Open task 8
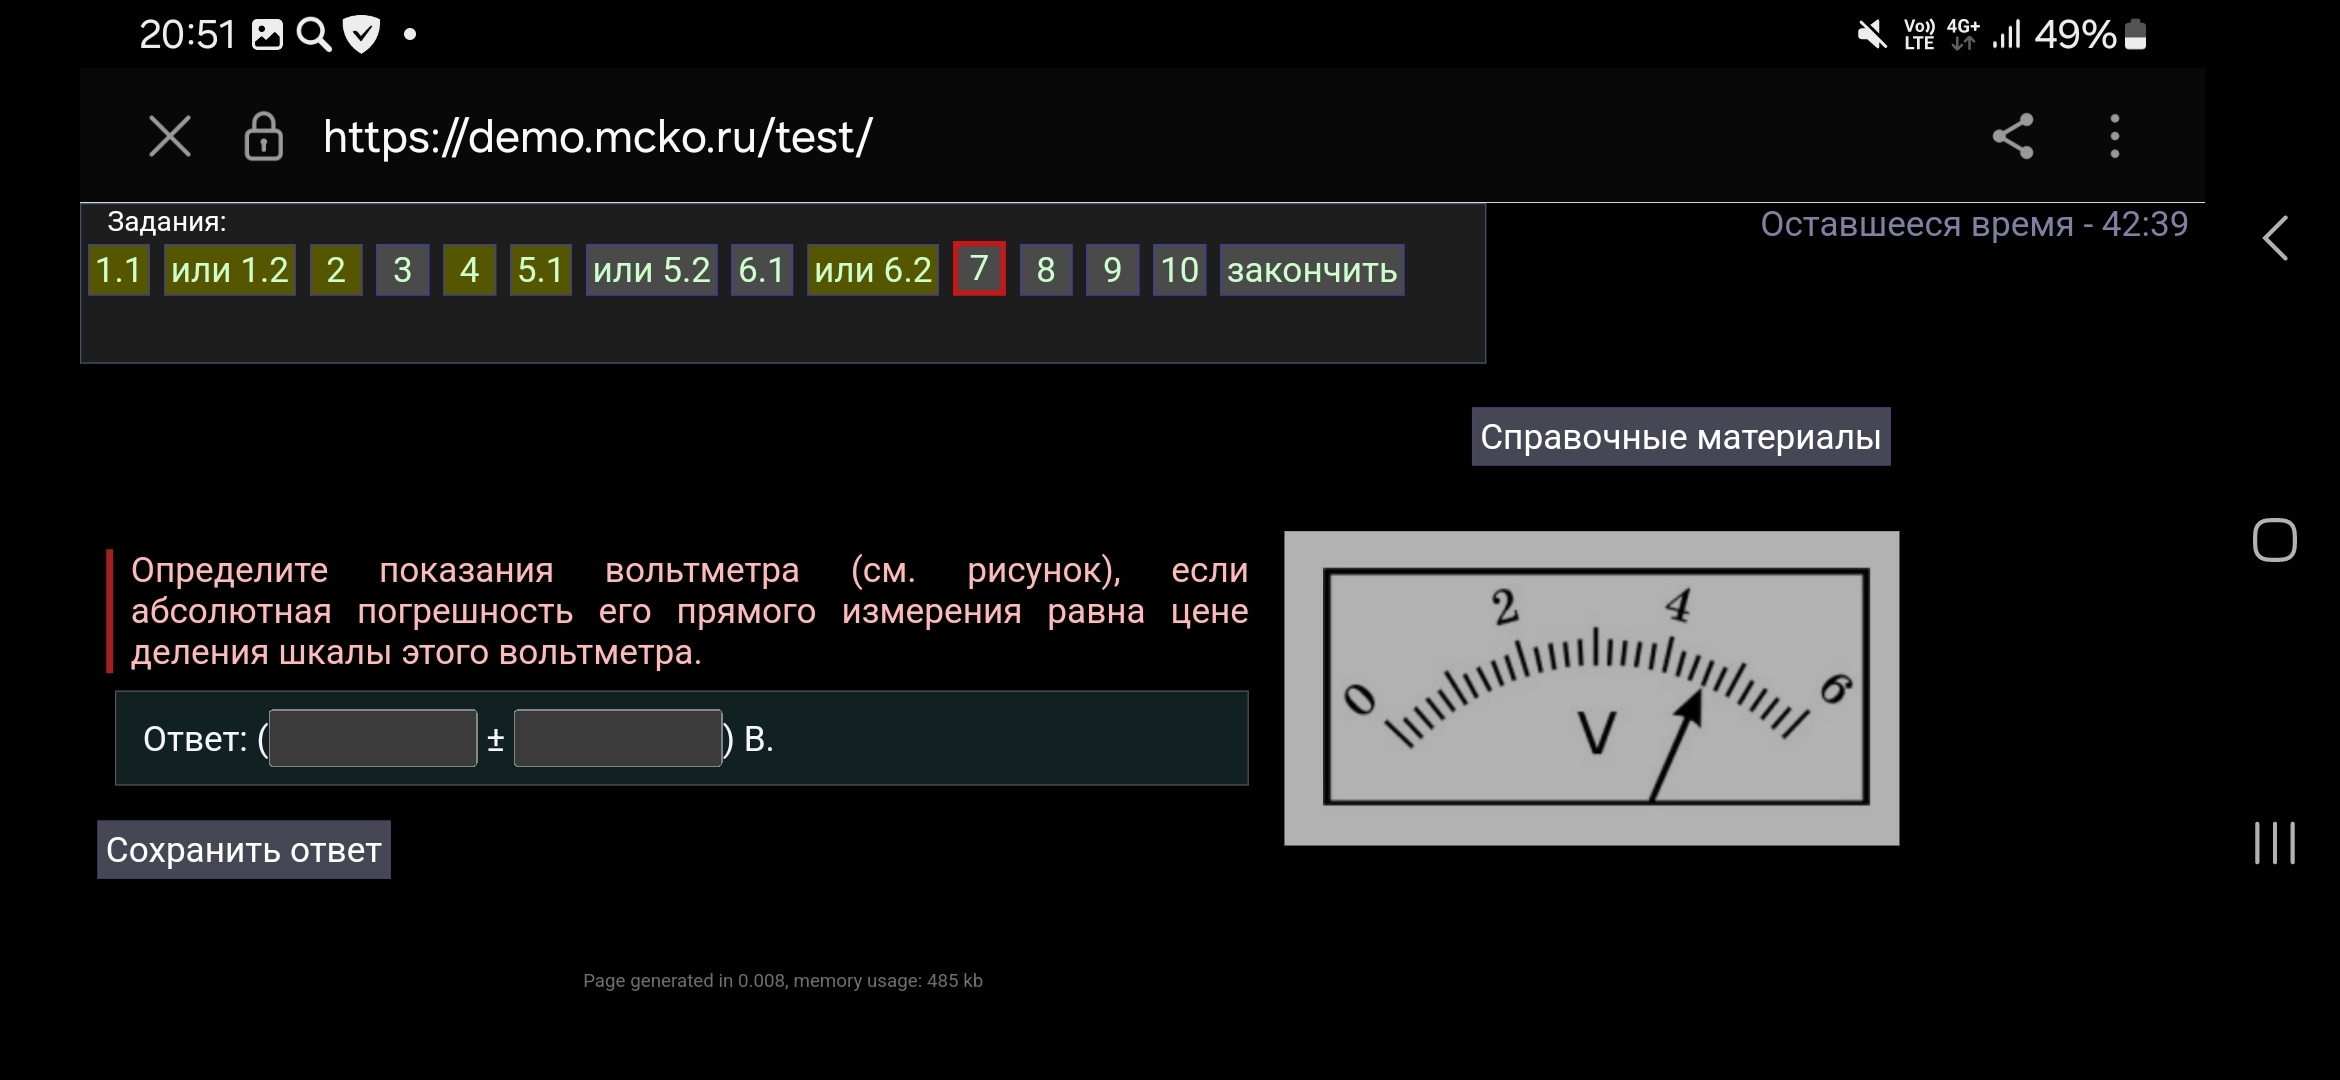The width and height of the screenshot is (2340, 1080). 1046,270
